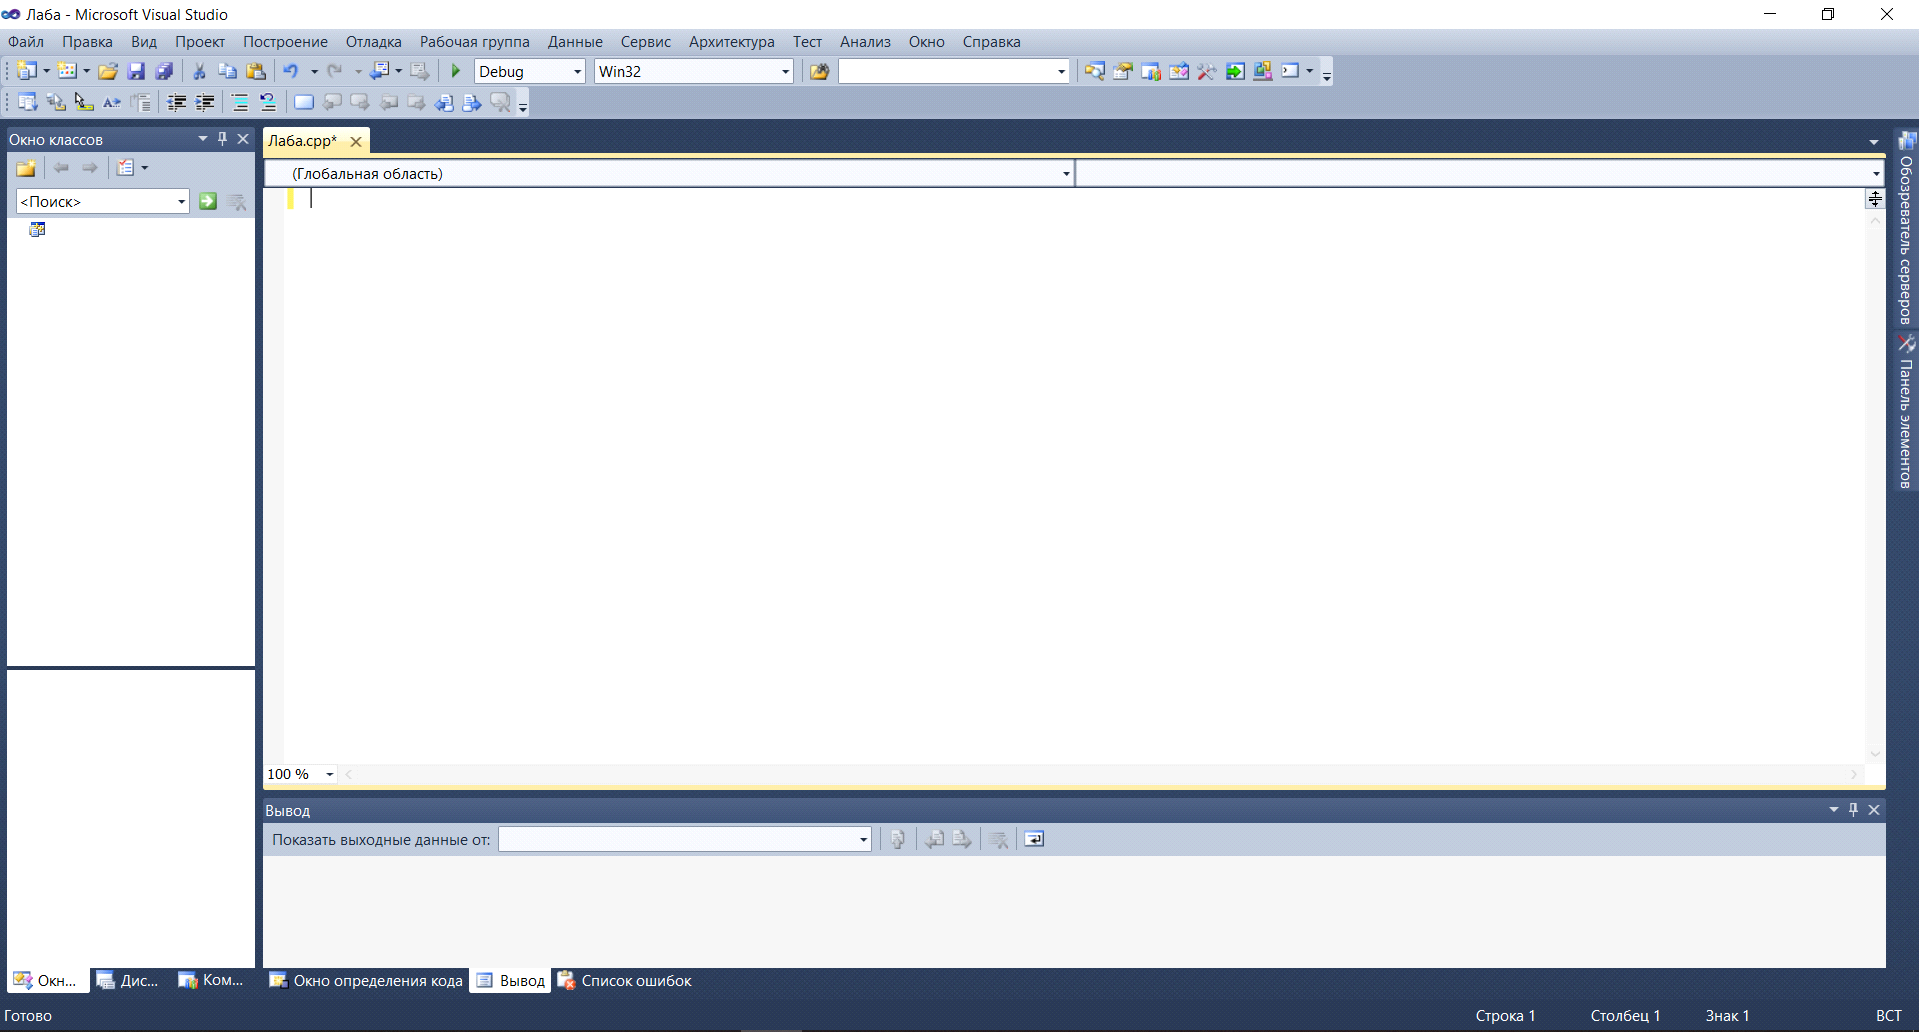Click the Open File folder icon
Image resolution: width=1919 pixels, height=1032 pixels.
coord(108,71)
